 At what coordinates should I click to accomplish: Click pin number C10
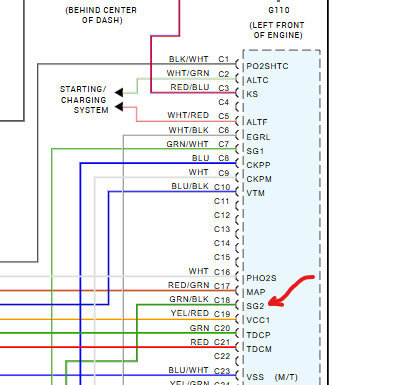(x=222, y=187)
